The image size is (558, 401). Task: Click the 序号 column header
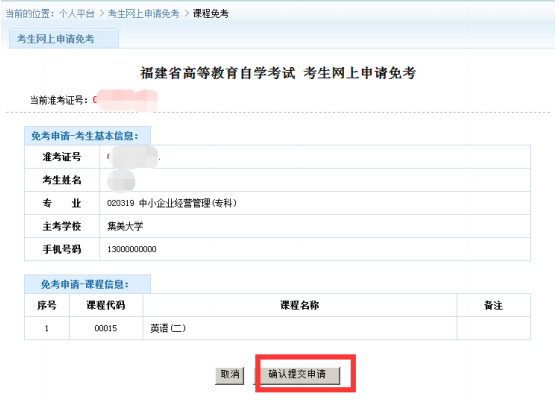pyautogui.click(x=47, y=305)
